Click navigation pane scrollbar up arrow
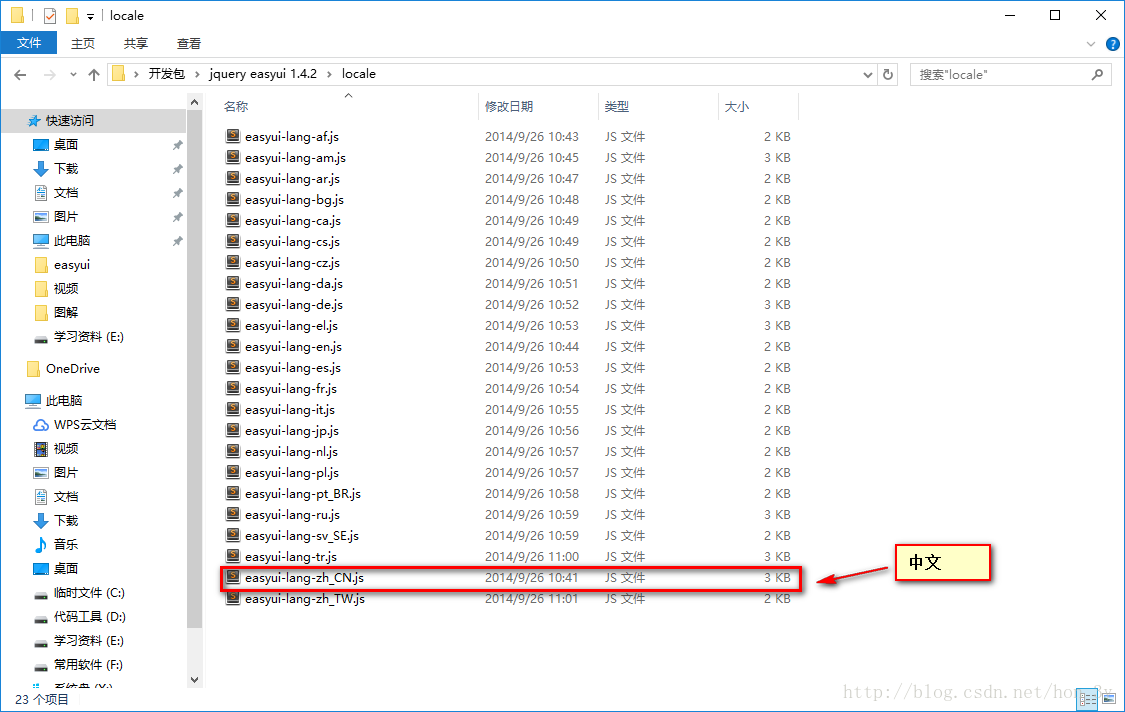The image size is (1125, 712). pos(194,103)
